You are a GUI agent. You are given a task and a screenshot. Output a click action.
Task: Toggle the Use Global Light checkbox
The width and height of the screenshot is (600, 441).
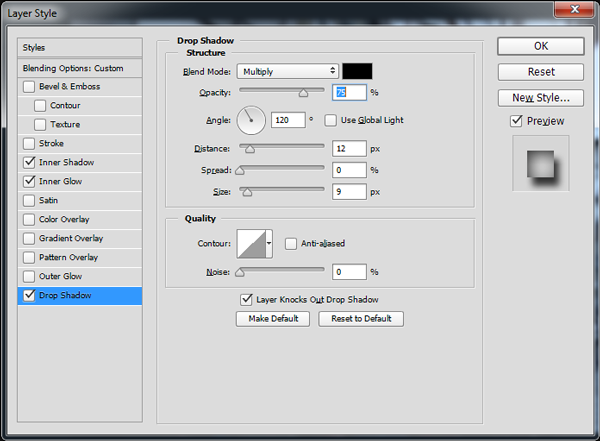[331, 120]
